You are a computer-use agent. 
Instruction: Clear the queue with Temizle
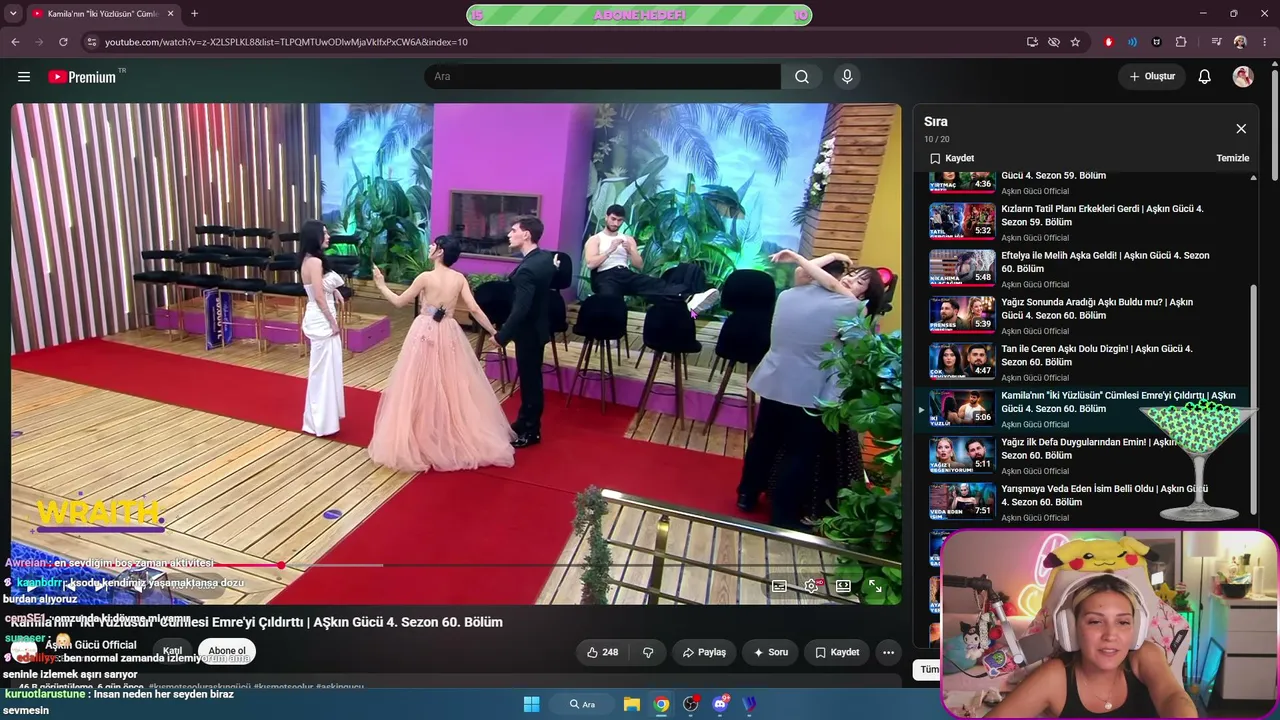tap(1233, 158)
